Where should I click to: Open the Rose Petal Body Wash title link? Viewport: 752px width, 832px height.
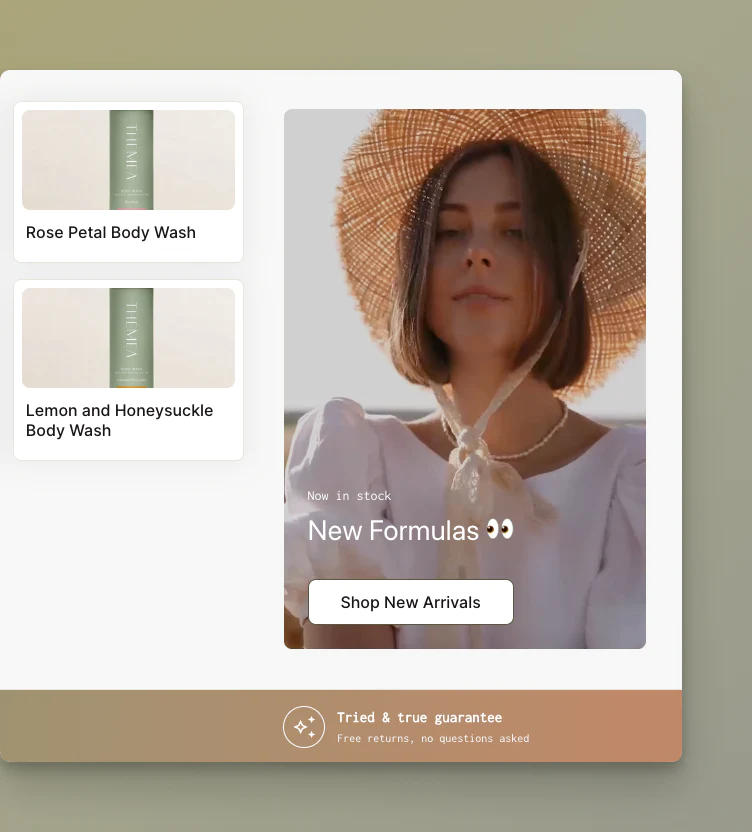pyautogui.click(x=111, y=233)
